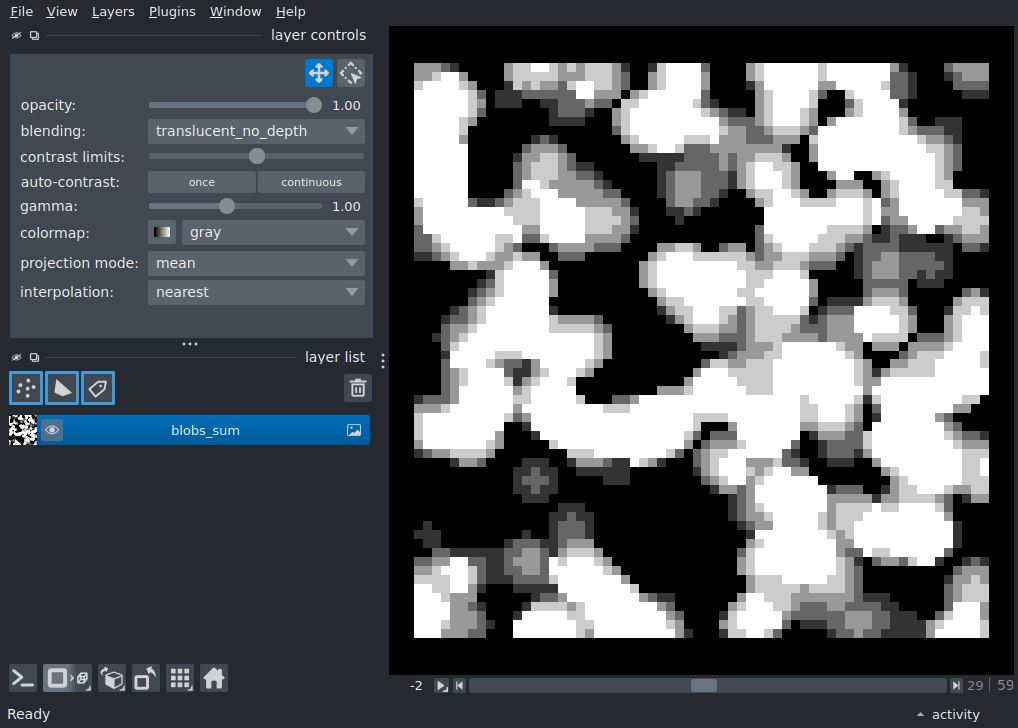The height and width of the screenshot is (728, 1018).
Task: Select the transform layer mode icon
Action: 351,73
